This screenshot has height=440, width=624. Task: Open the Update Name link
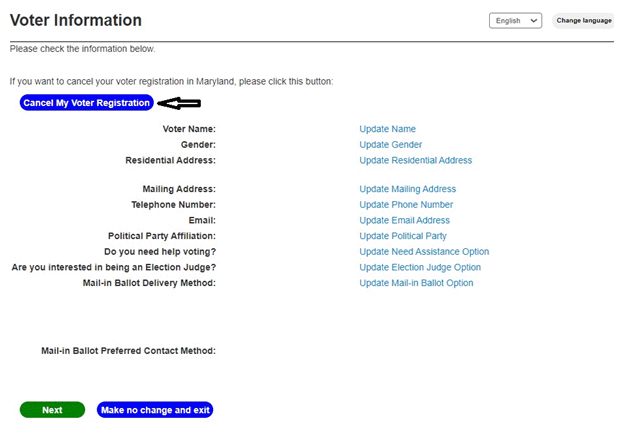click(387, 129)
